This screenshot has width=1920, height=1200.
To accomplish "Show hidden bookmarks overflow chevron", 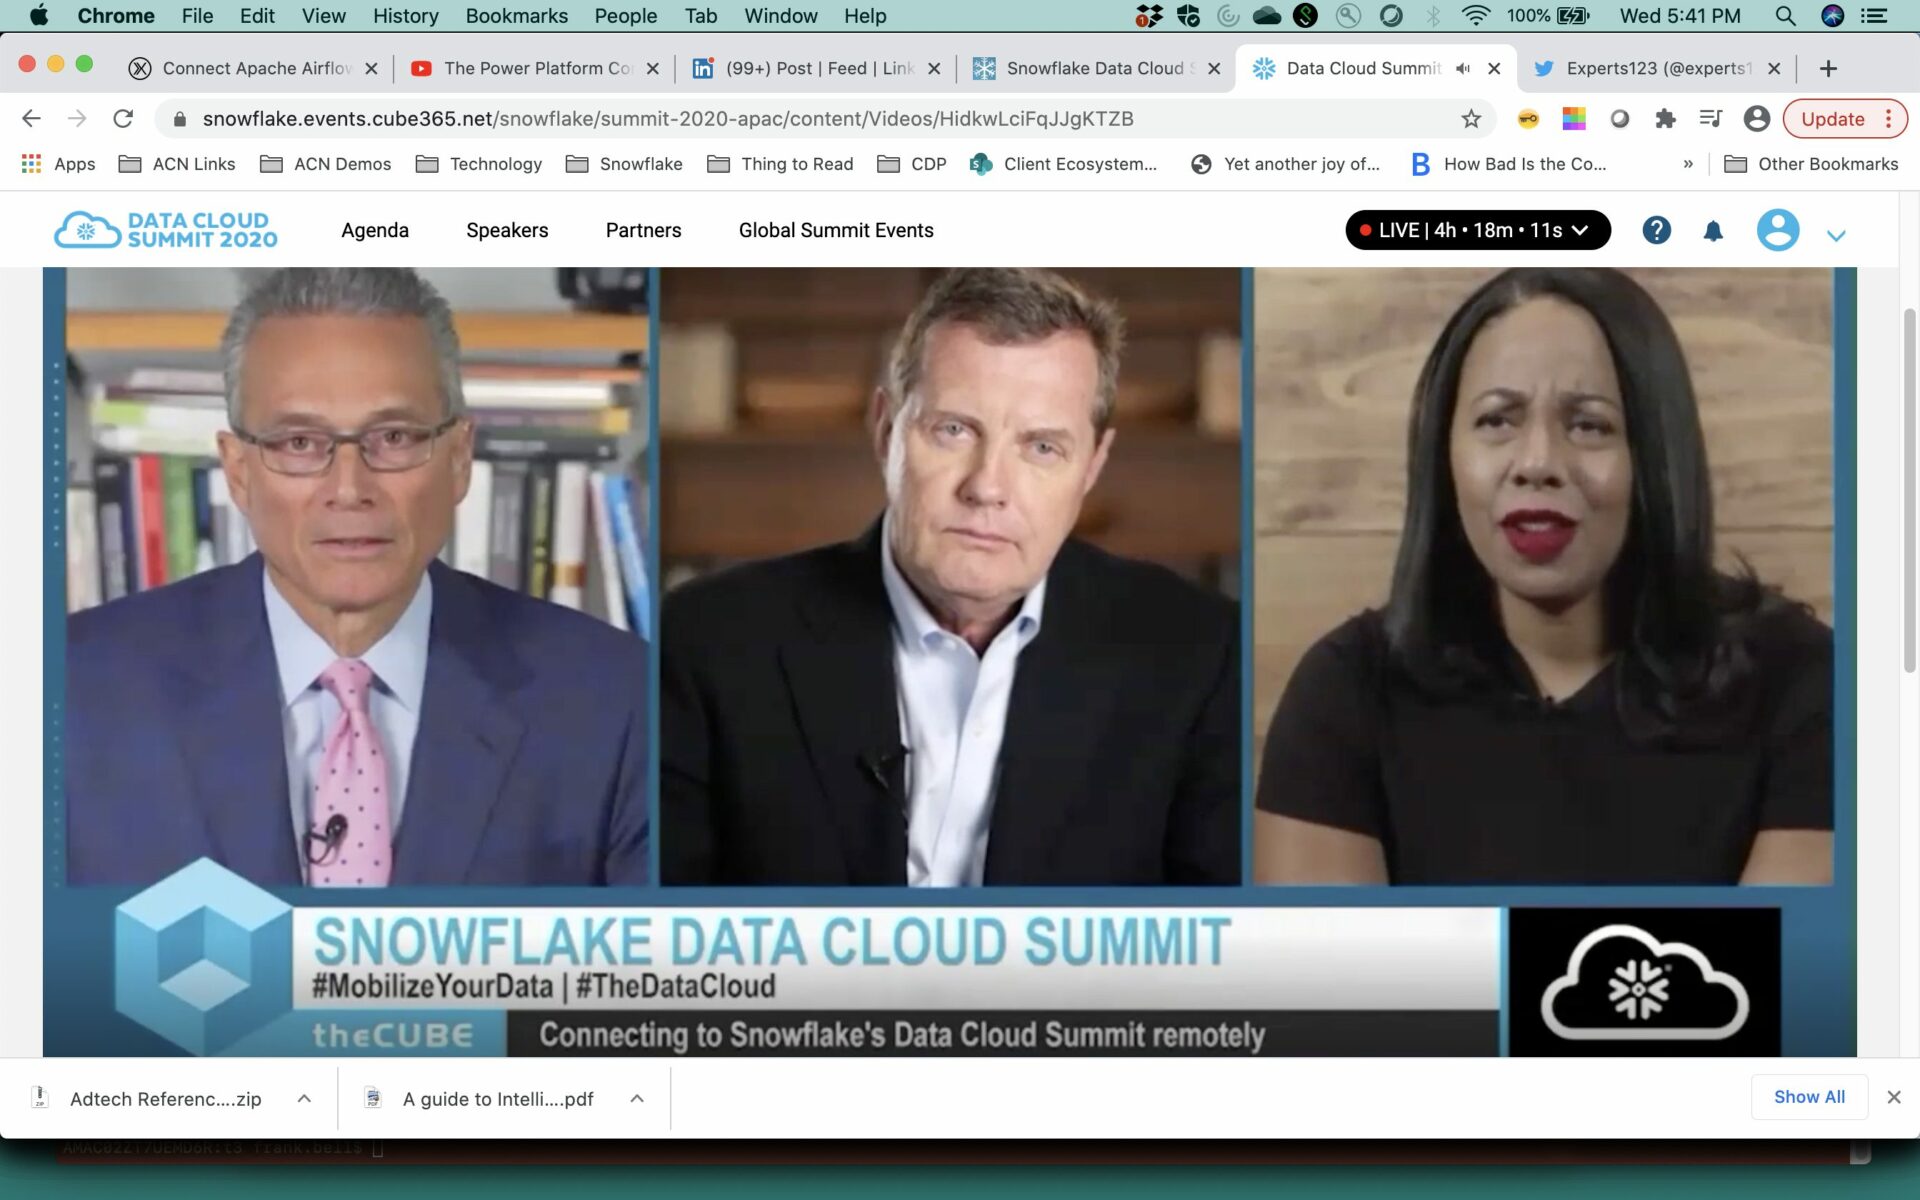I will tap(1688, 164).
